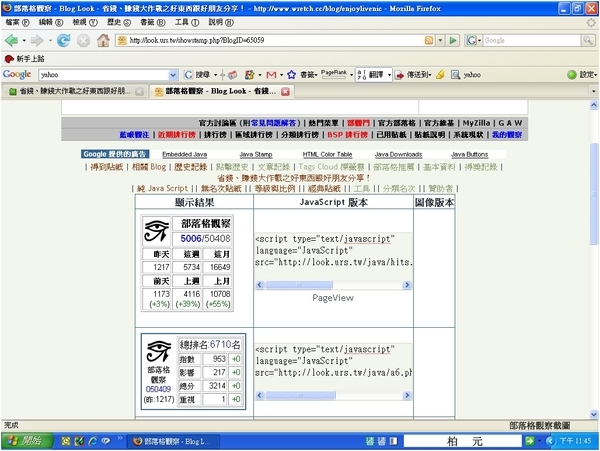Click the green Go arrow button
The width and height of the screenshot is (600, 451).
[x=453, y=40]
